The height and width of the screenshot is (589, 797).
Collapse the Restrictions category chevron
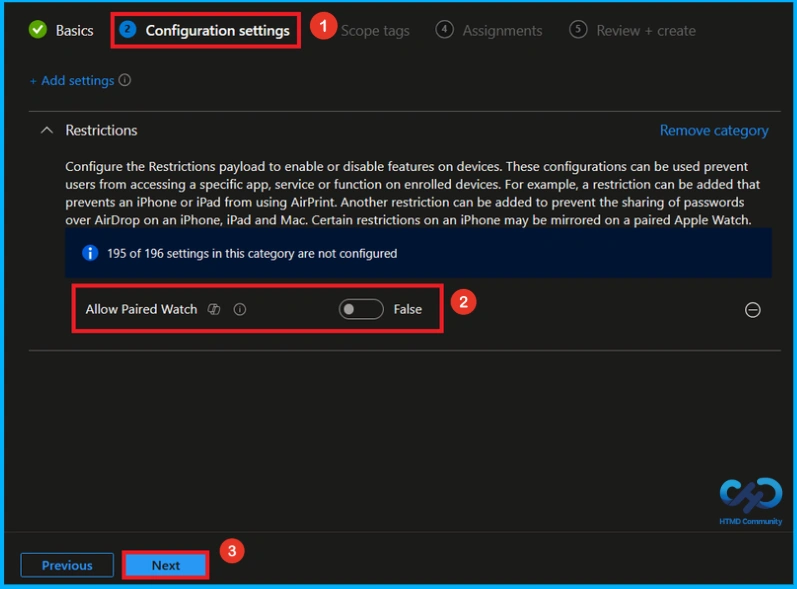(x=47, y=131)
